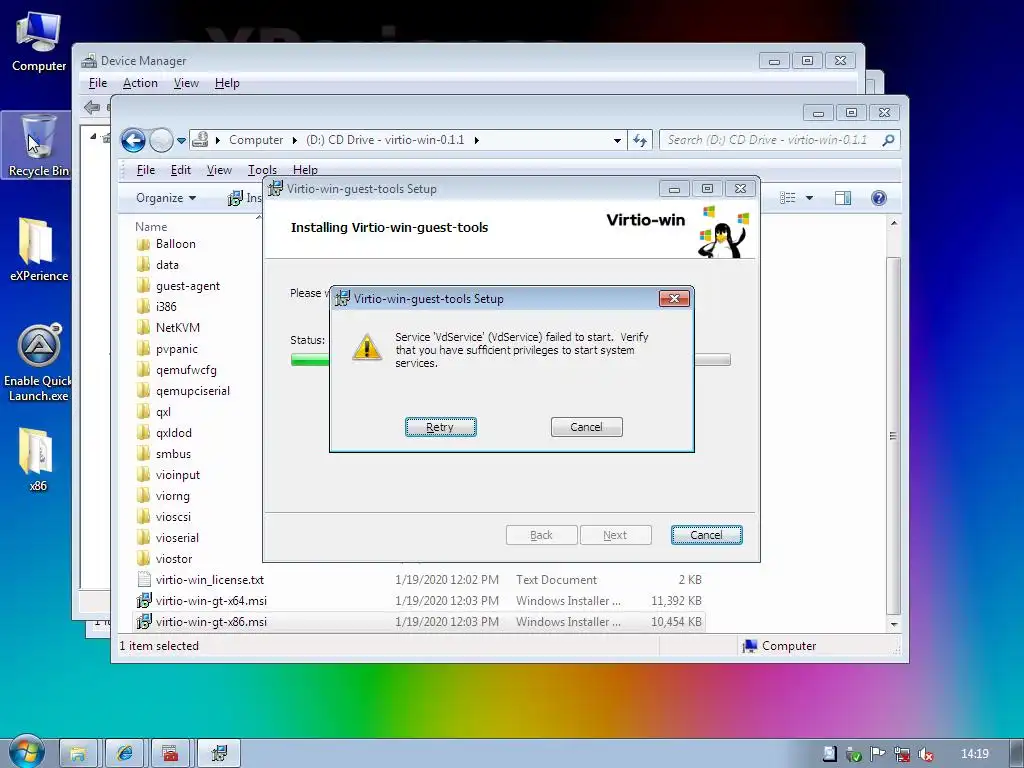Click the network tray icon
Viewport: 1024px width, 768px height.
[x=901, y=754]
